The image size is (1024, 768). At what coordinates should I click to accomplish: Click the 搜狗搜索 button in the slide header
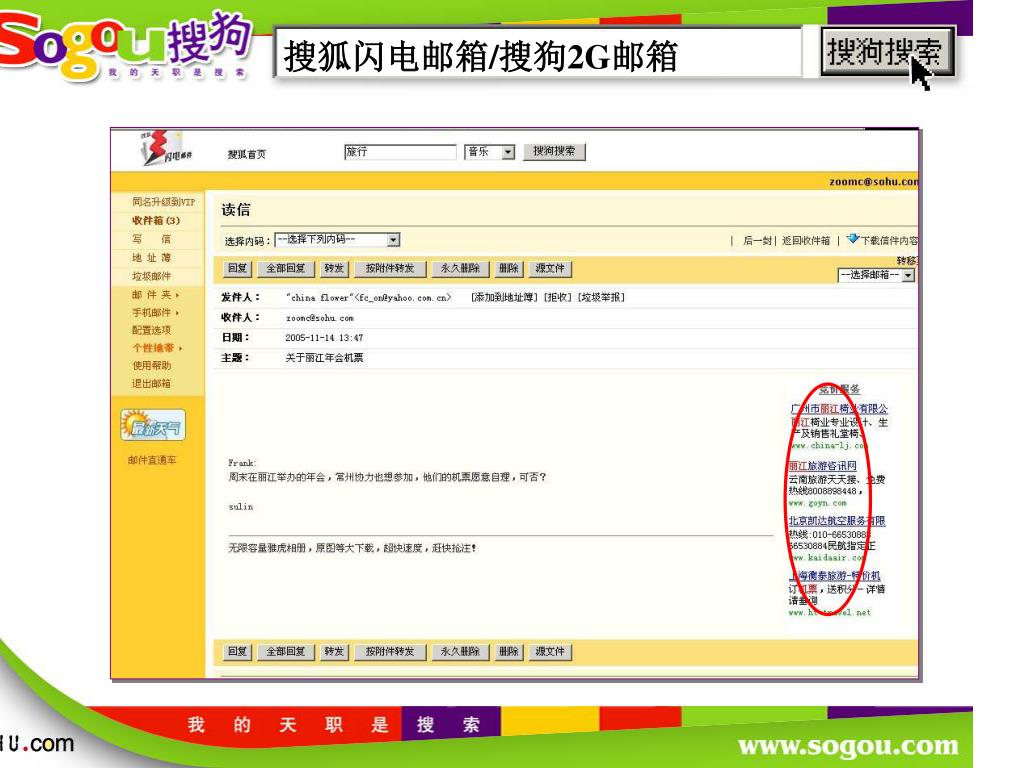pos(886,52)
